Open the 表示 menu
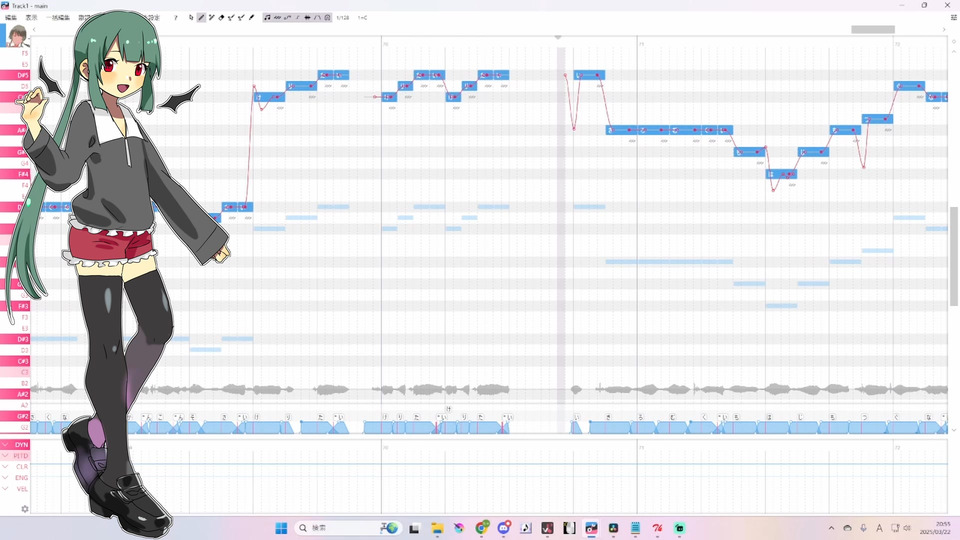Image resolution: width=960 pixels, height=540 pixels. point(31,18)
